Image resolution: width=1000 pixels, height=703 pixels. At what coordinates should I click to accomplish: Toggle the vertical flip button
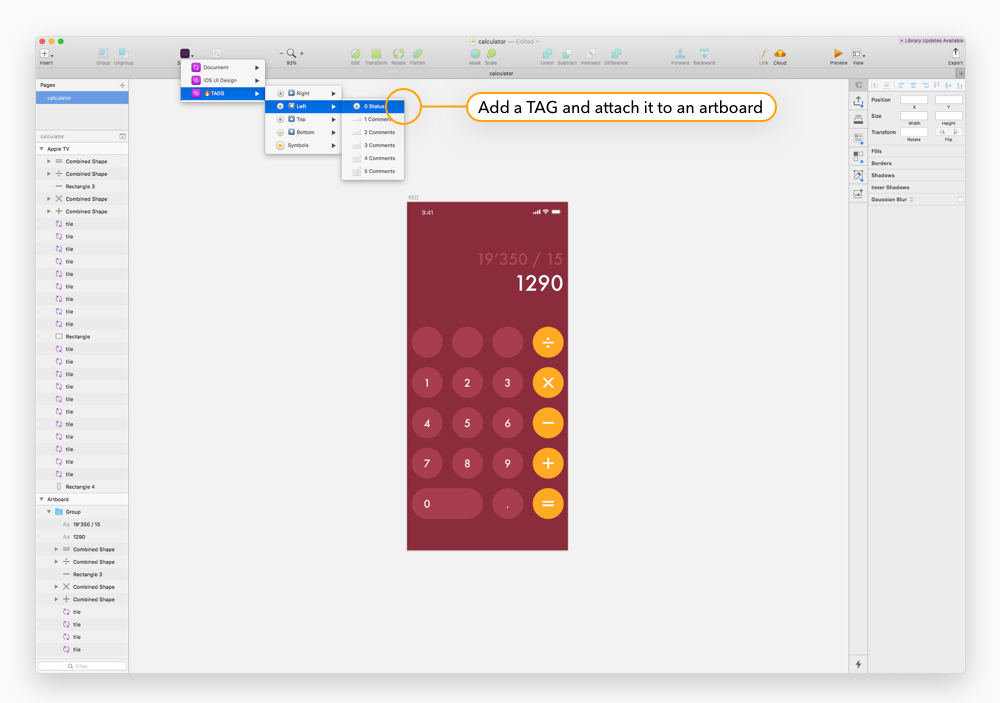[955, 132]
